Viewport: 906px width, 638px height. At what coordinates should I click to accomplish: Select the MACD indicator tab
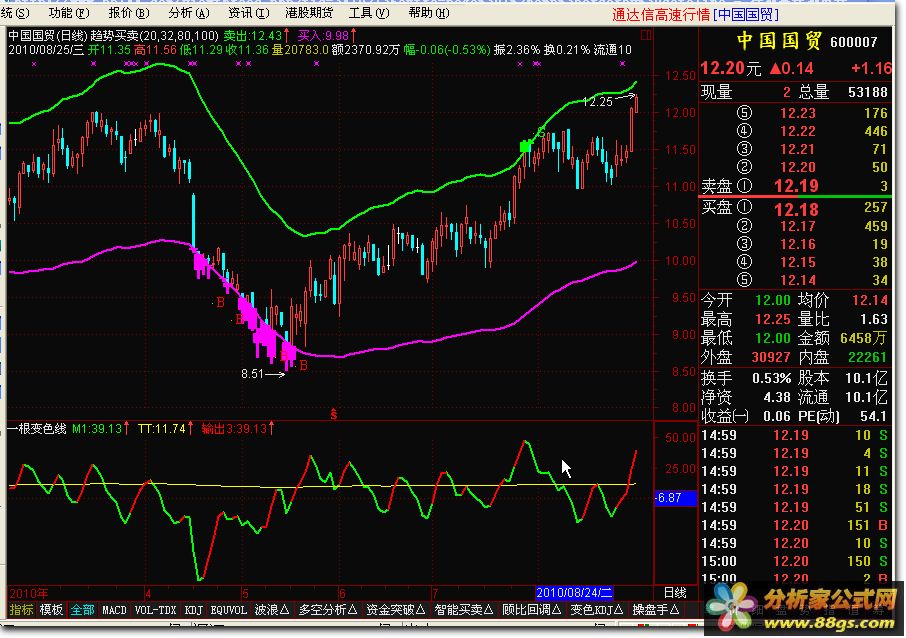(114, 610)
